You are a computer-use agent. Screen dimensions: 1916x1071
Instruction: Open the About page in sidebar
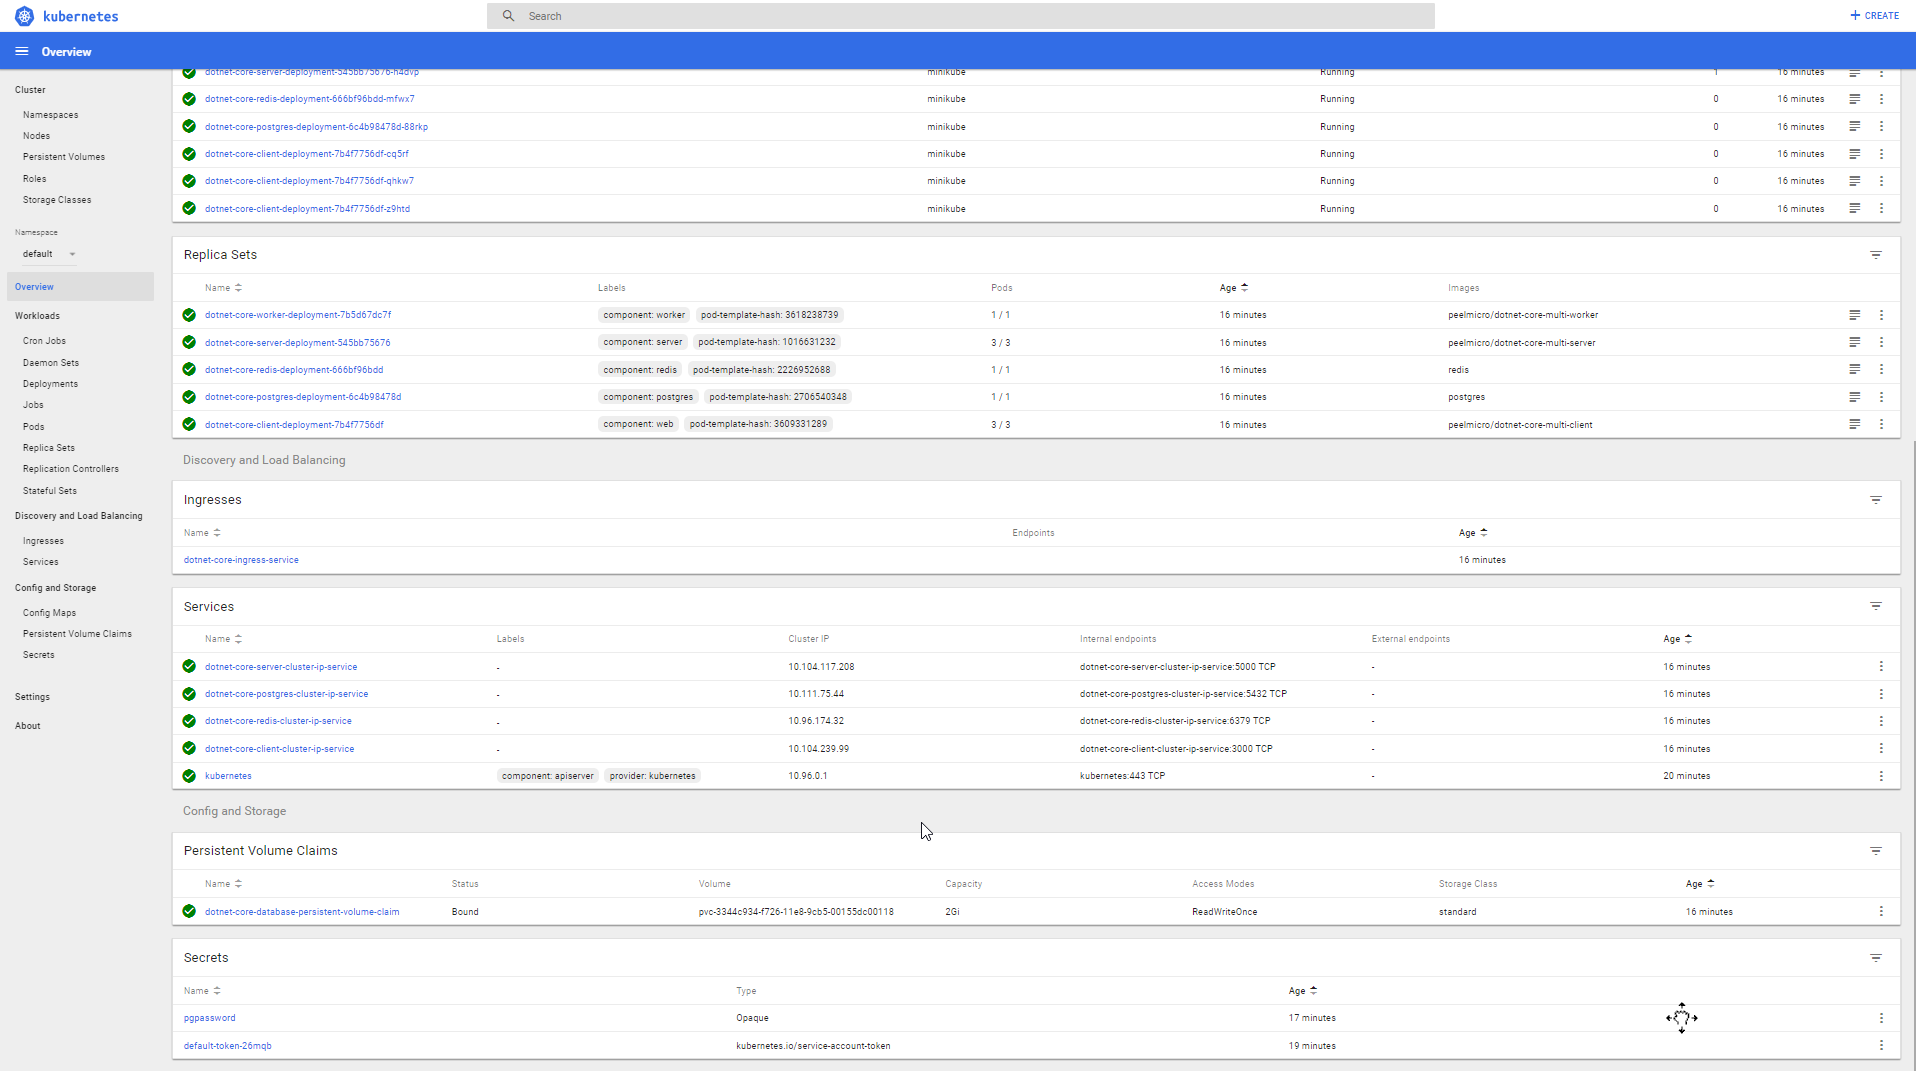pos(27,726)
